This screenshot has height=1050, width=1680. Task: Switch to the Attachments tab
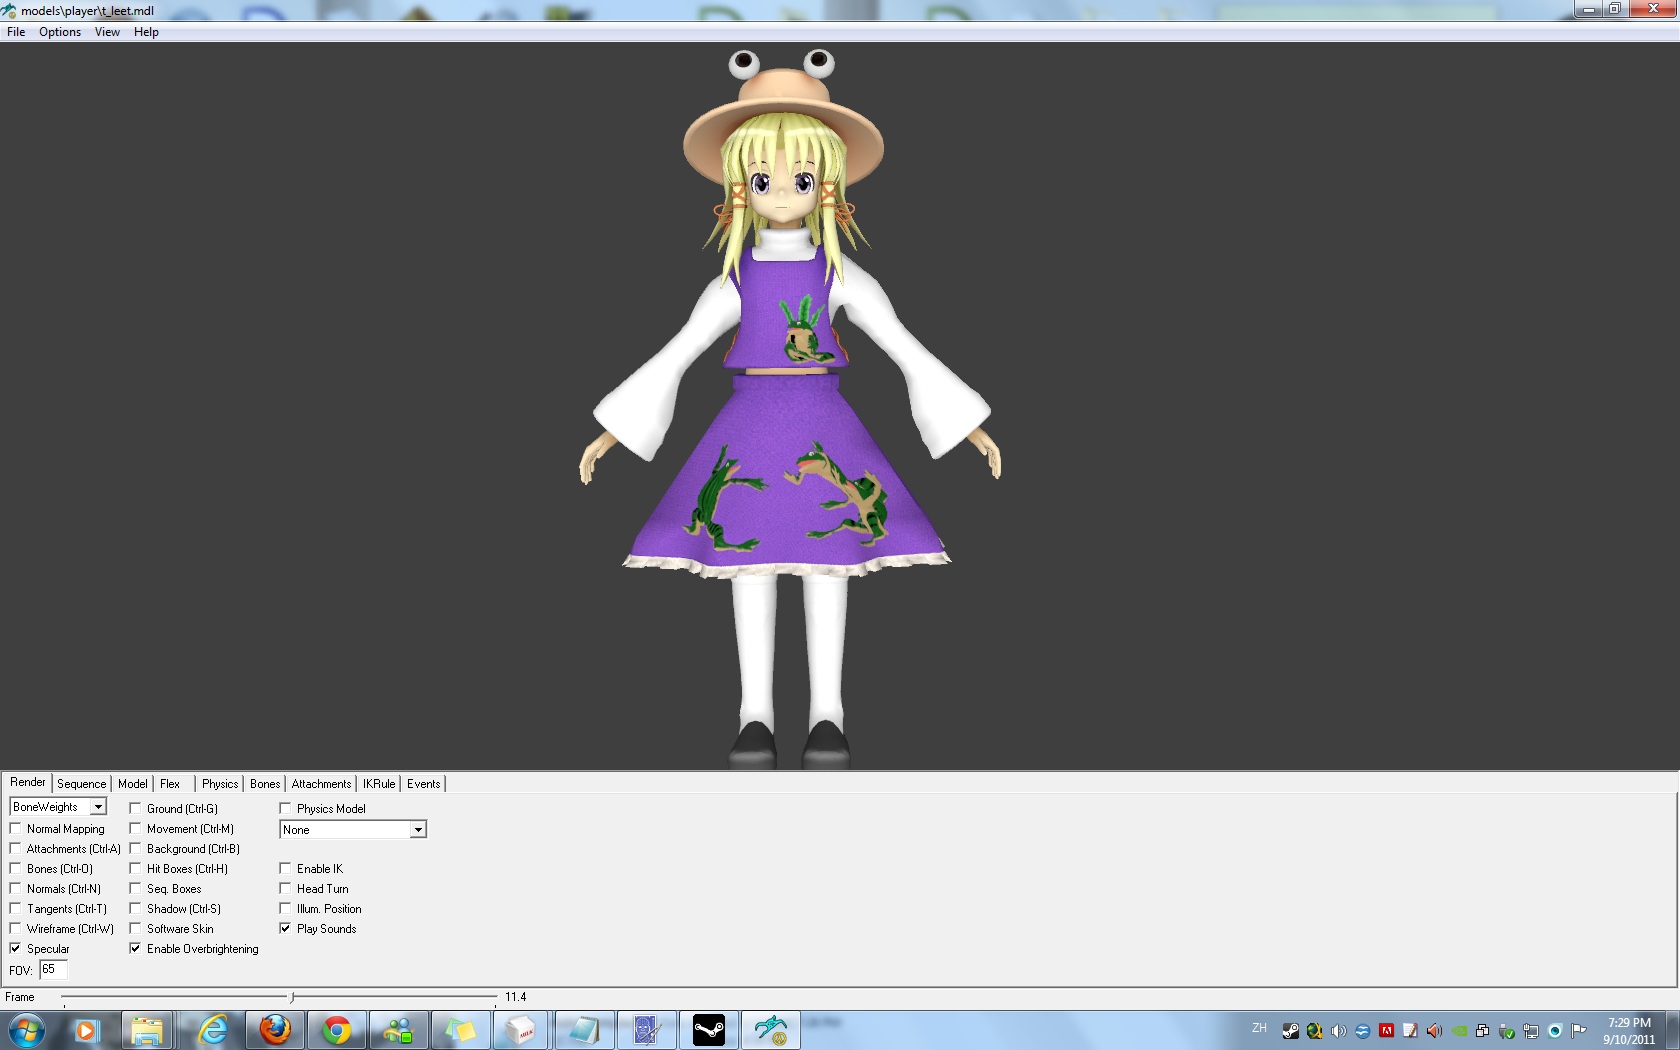pos(321,784)
